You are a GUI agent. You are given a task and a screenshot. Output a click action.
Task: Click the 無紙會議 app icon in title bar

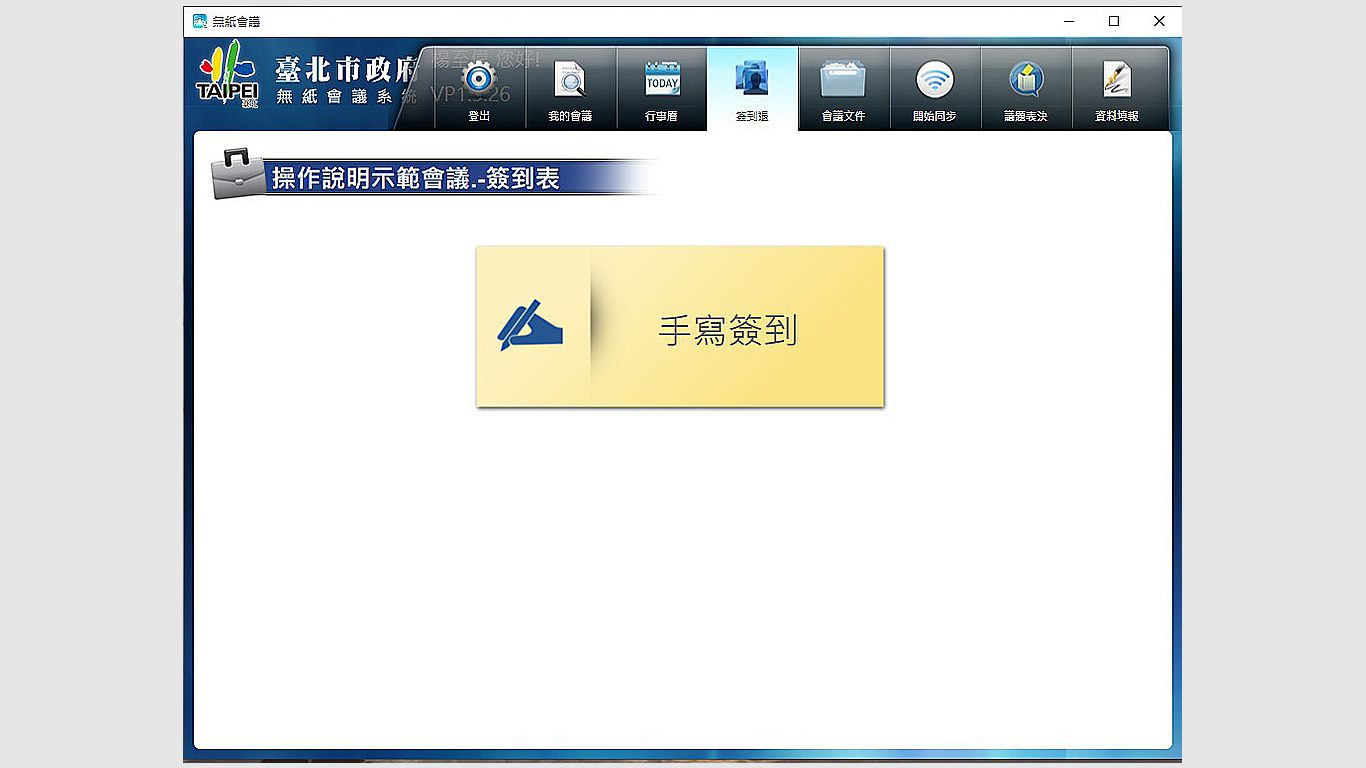200,21
